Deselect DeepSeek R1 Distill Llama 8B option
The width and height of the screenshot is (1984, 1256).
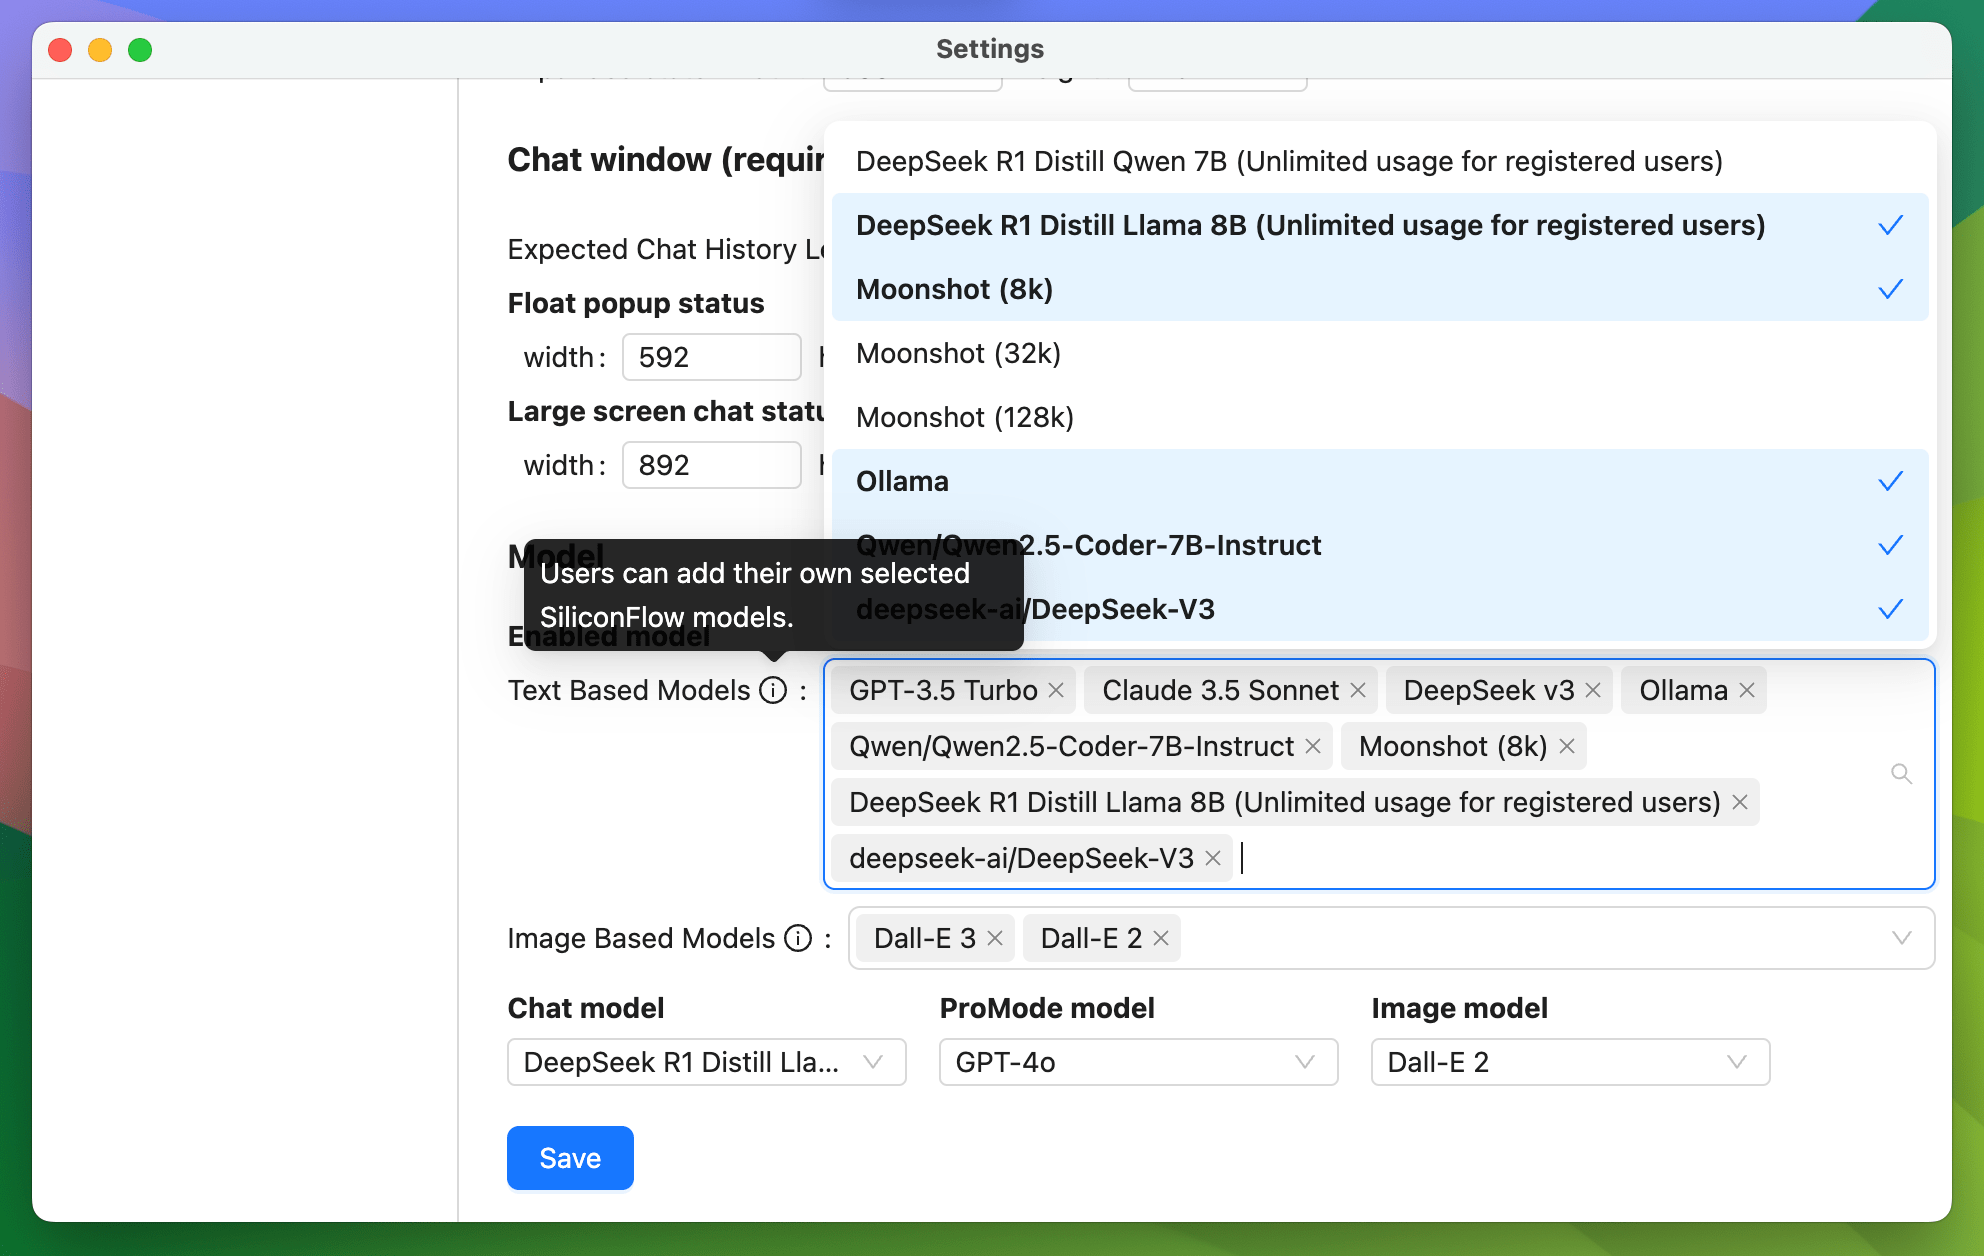point(1380,225)
